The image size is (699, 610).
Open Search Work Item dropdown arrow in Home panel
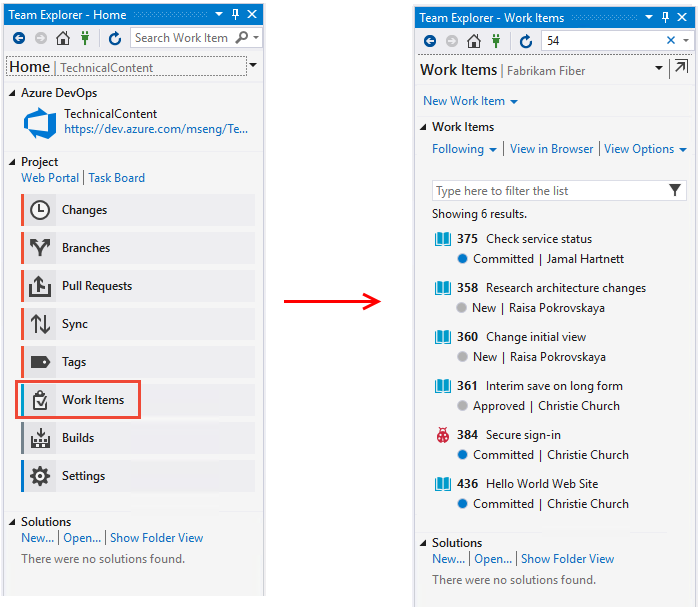coord(256,38)
